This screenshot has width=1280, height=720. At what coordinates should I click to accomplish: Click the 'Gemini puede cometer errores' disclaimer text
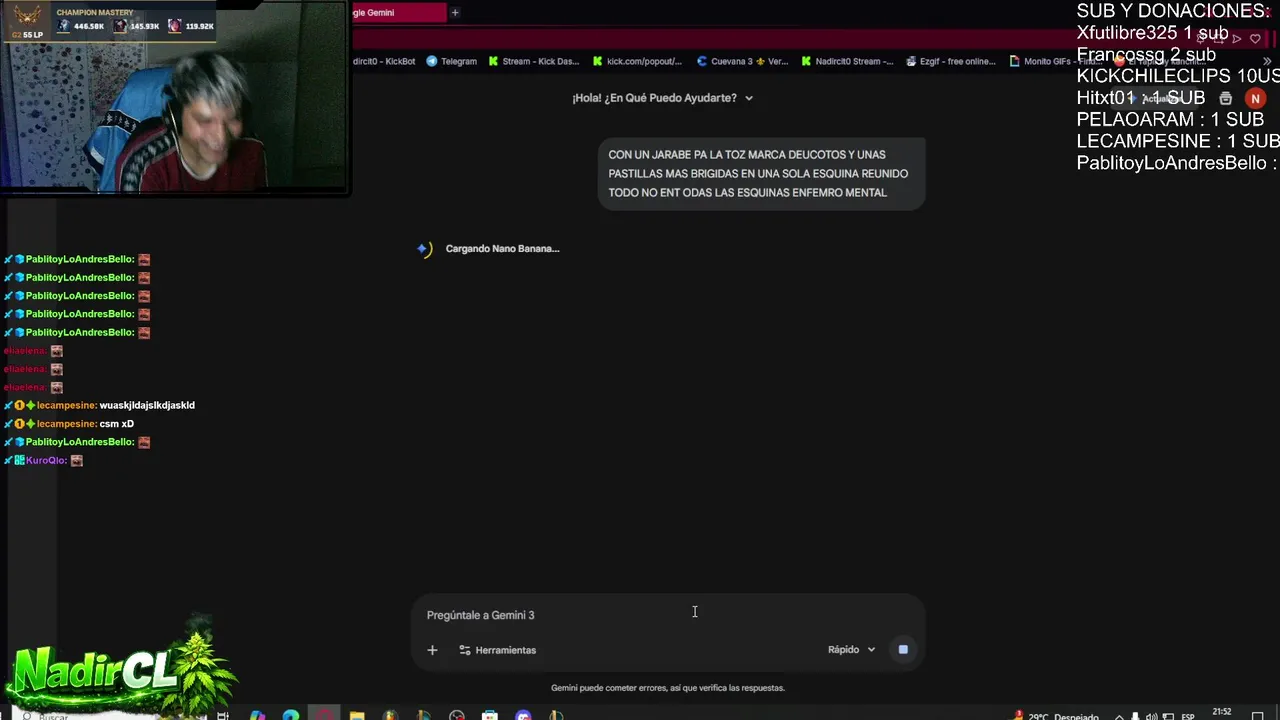[668, 688]
